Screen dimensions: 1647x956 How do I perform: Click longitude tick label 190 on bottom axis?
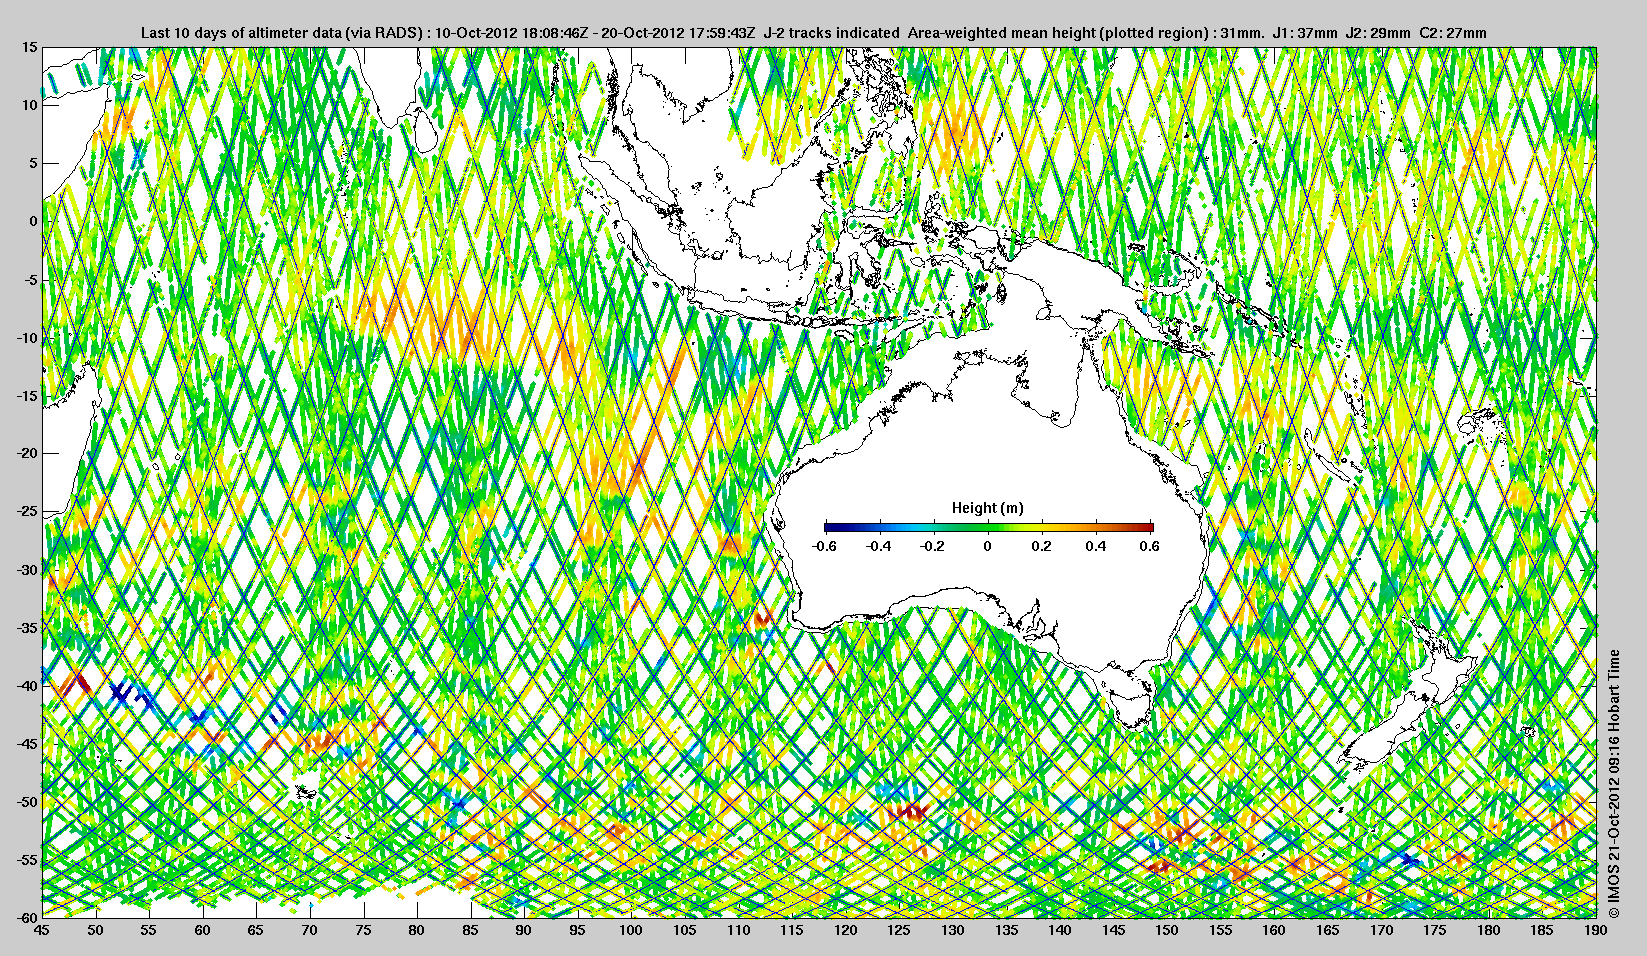[x=1596, y=930]
